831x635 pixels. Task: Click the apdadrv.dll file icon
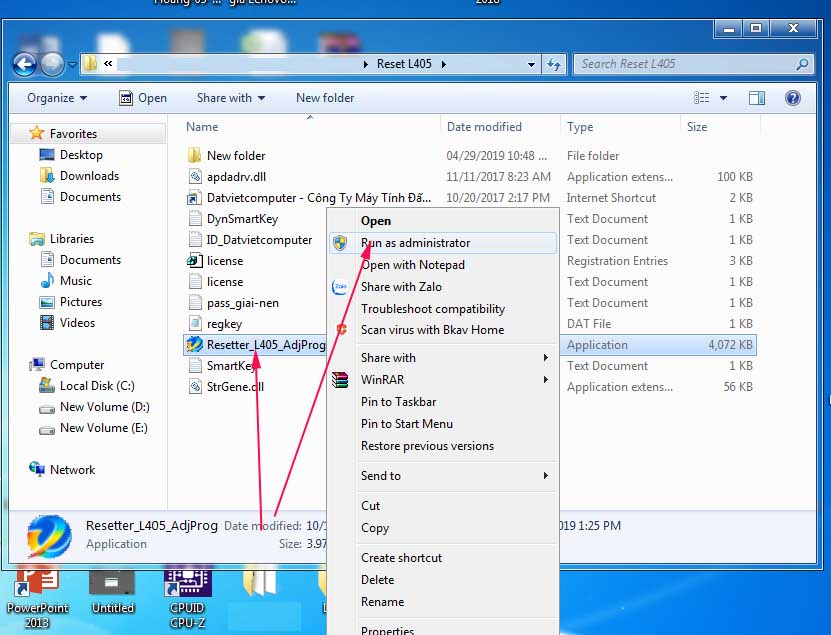[195, 177]
